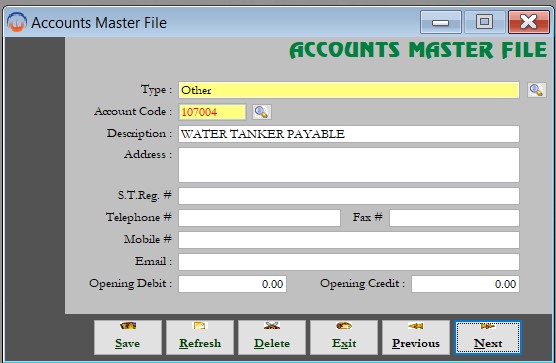
Task: Click the Delete button
Action: 272,337
